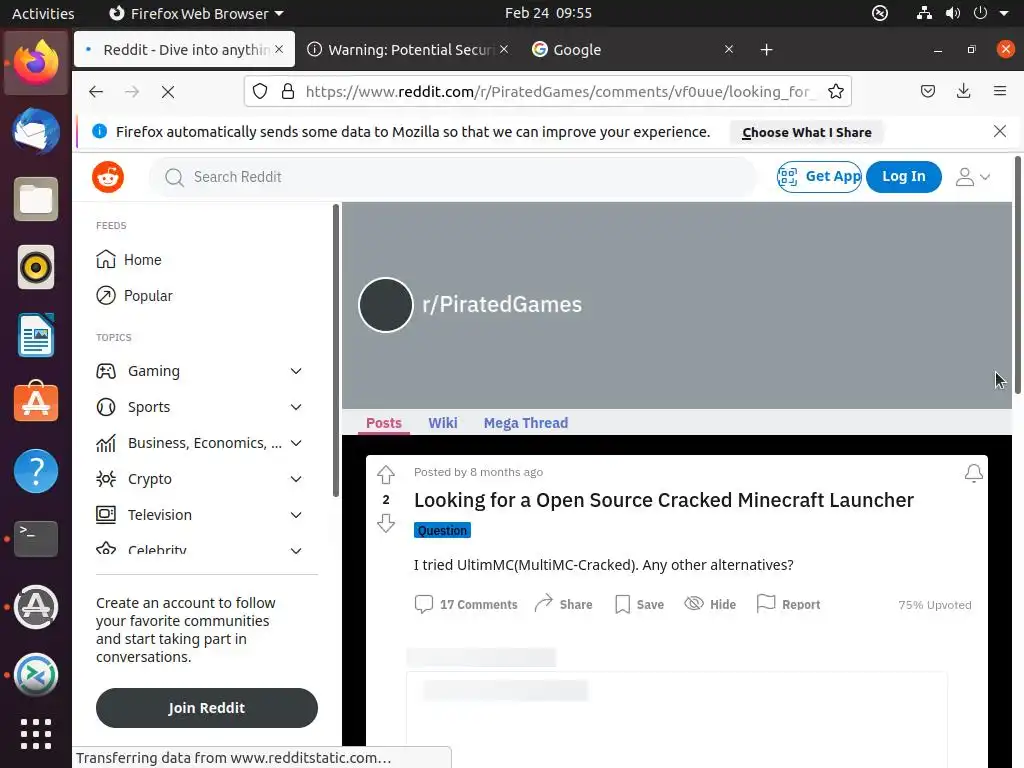Go to Popular feed
Screen dimensions: 1024x768
134,295
